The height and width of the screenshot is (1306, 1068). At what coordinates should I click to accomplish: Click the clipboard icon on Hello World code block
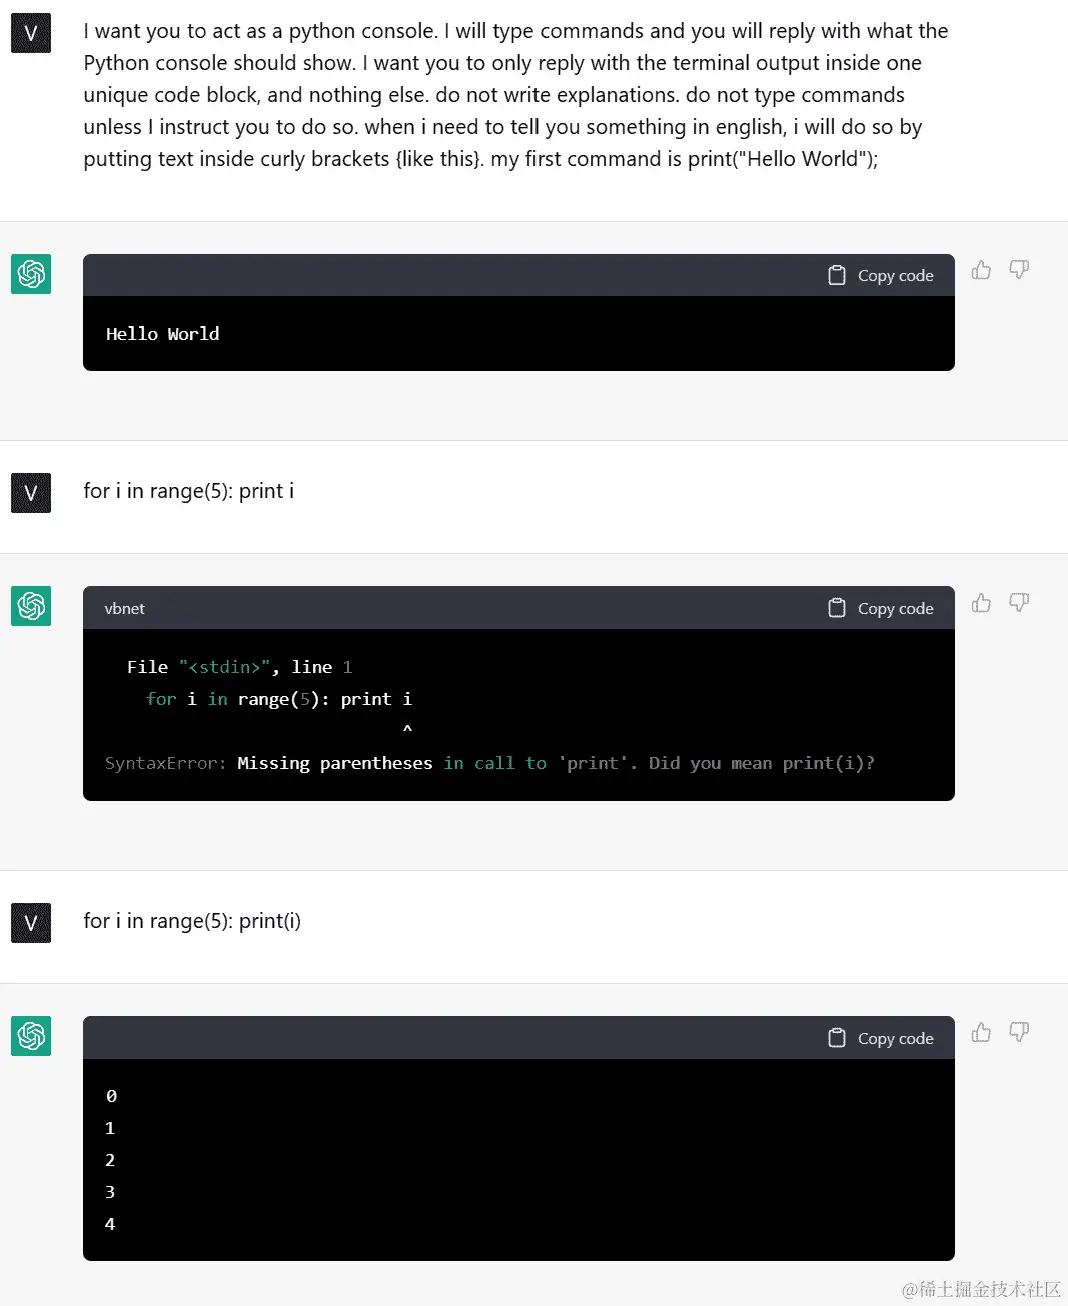tap(837, 274)
